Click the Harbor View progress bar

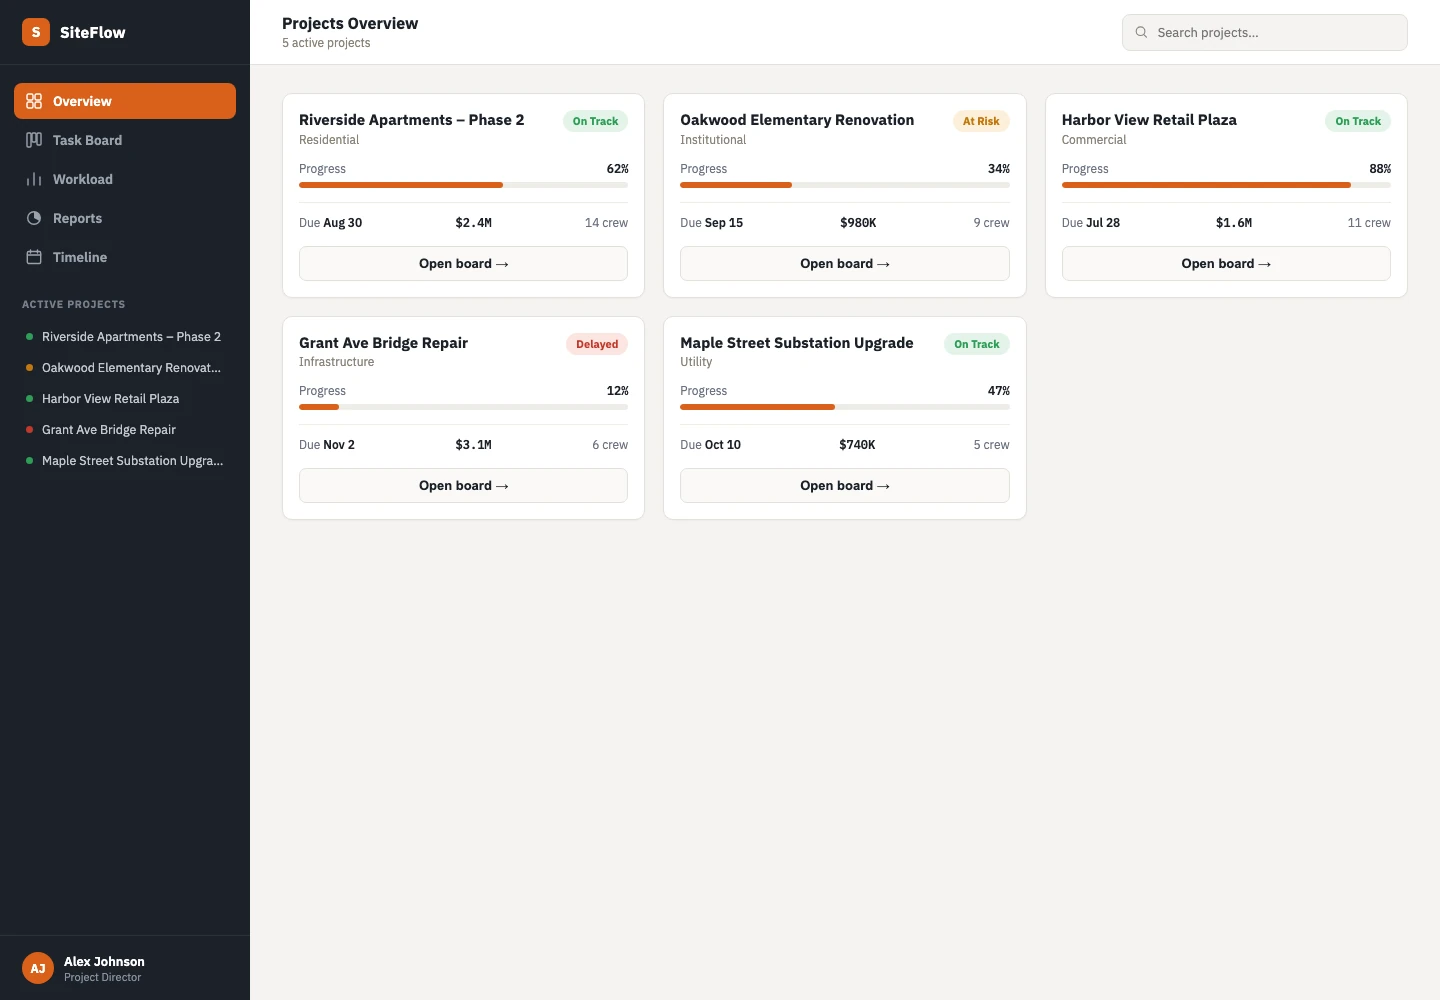tap(1226, 185)
